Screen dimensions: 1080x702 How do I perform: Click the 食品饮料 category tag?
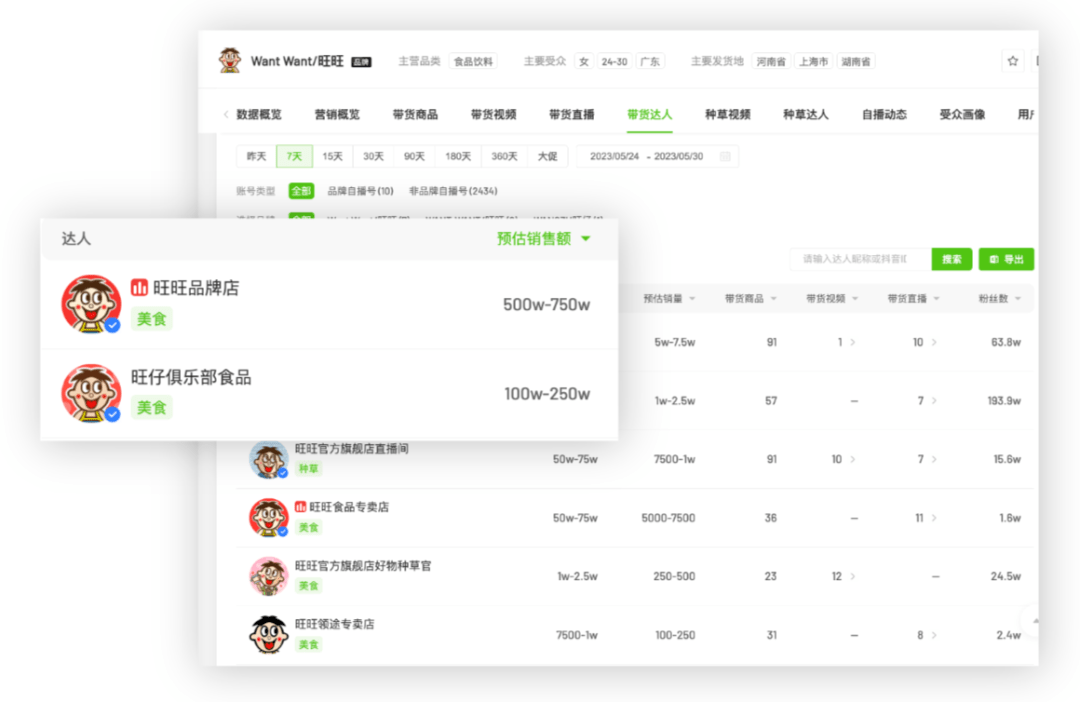pyautogui.click(x=473, y=61)
